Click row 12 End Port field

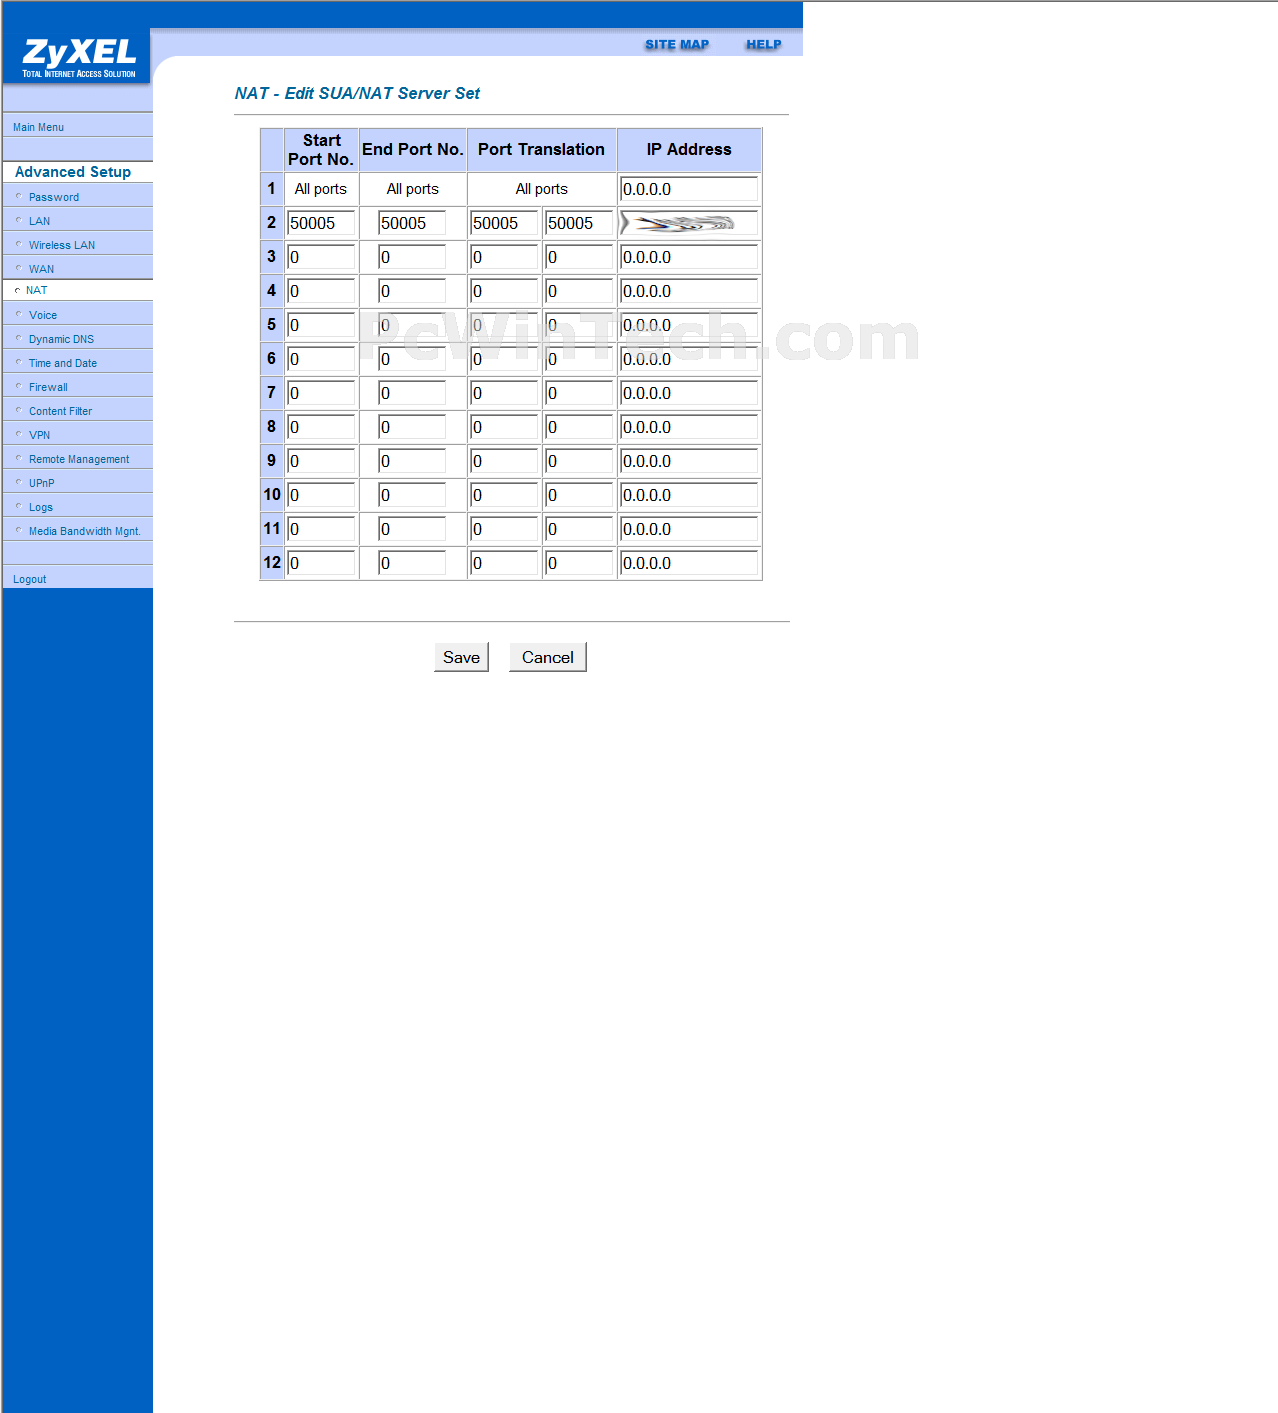pyautogui.click(x=412, y=563)
